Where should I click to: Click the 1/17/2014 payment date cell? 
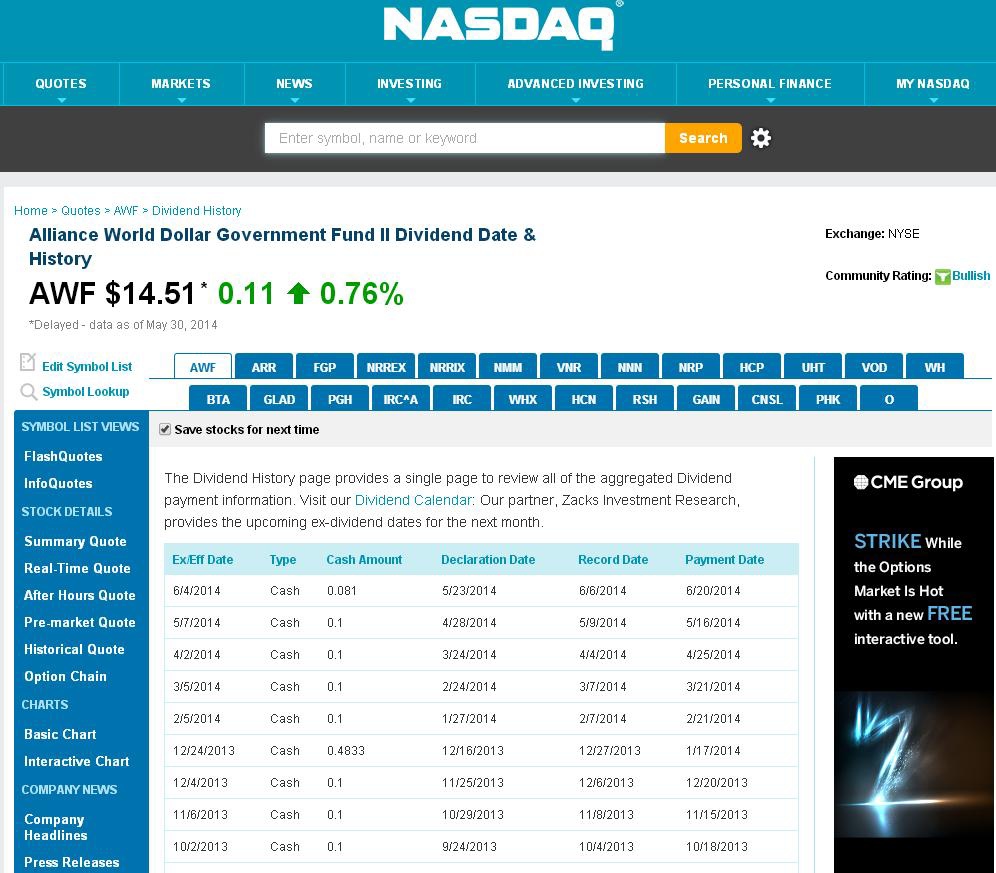(x=713, y=751)
